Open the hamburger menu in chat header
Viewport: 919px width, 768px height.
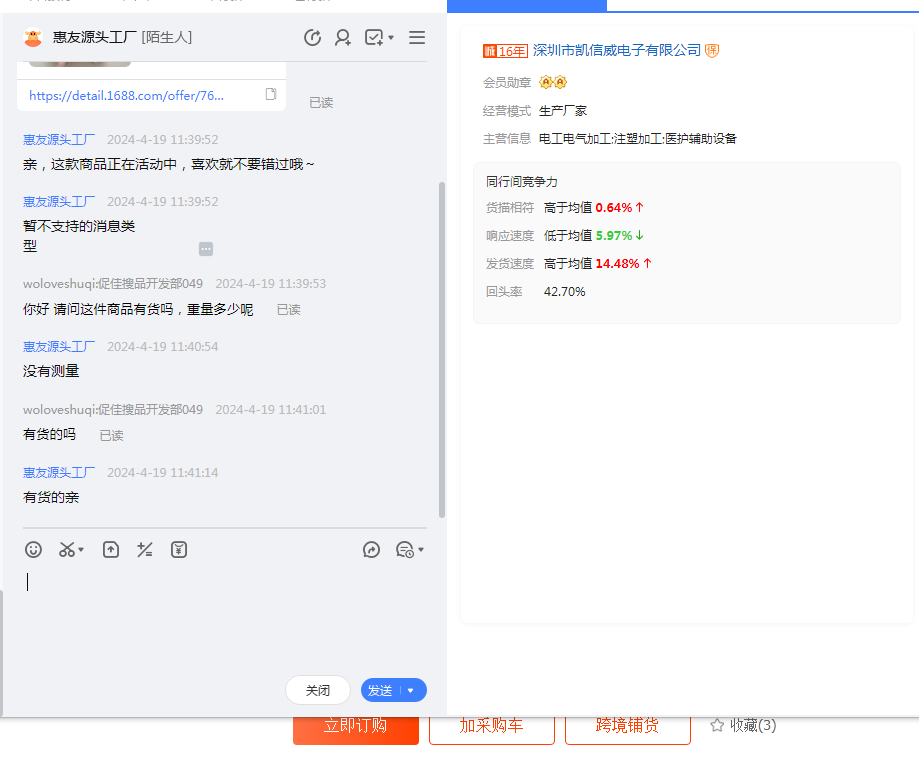pos(417,38)
